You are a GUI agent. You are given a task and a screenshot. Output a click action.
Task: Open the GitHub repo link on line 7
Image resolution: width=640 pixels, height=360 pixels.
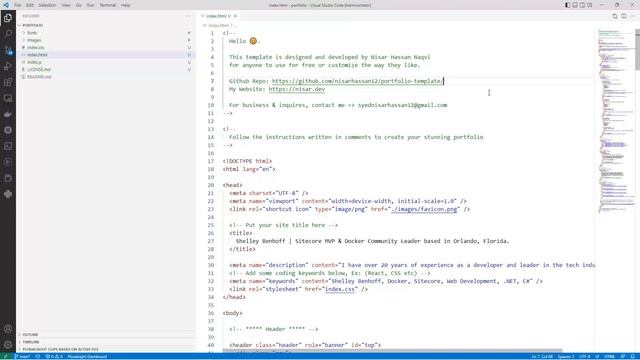pyautogui.click(x=357, y=81)
